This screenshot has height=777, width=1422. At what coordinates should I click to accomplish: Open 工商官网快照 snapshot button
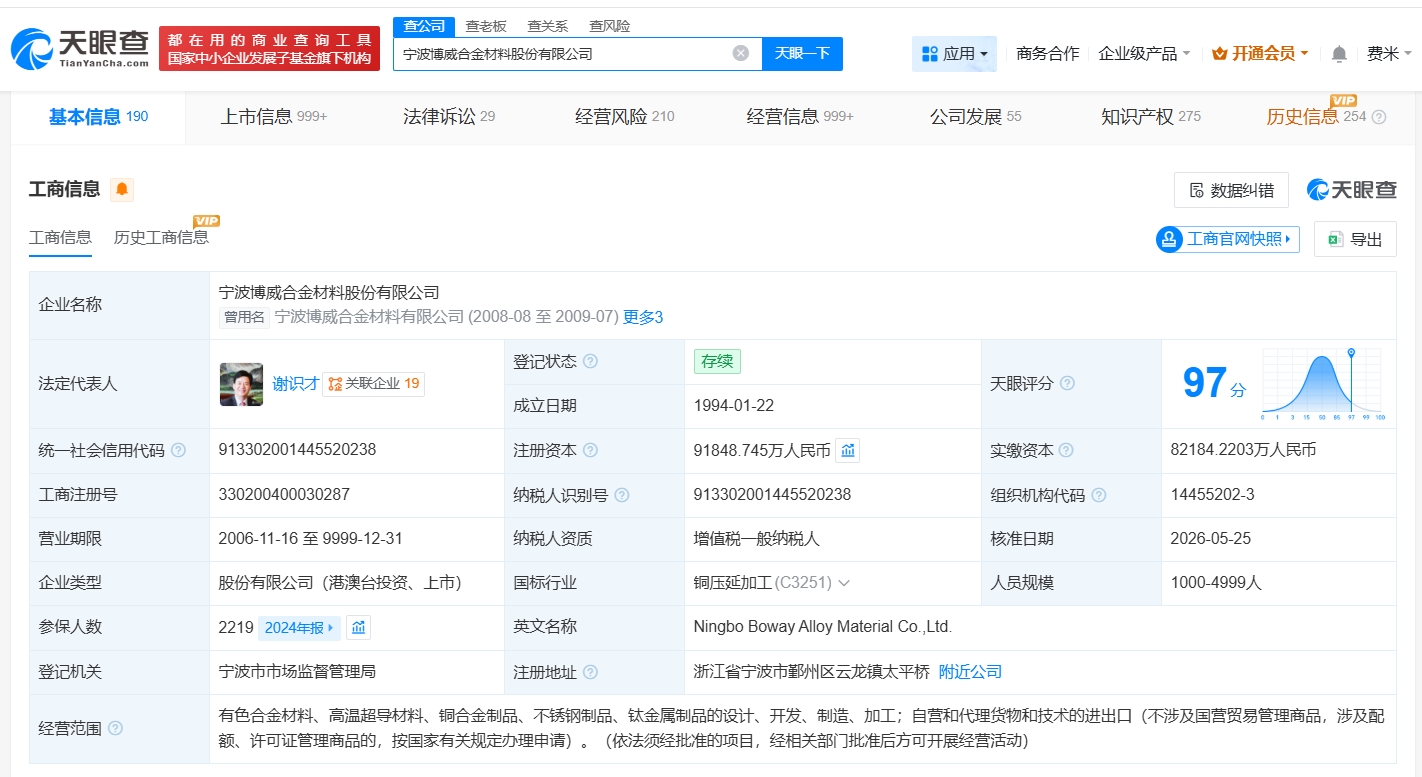click(x=1227, y=239)
